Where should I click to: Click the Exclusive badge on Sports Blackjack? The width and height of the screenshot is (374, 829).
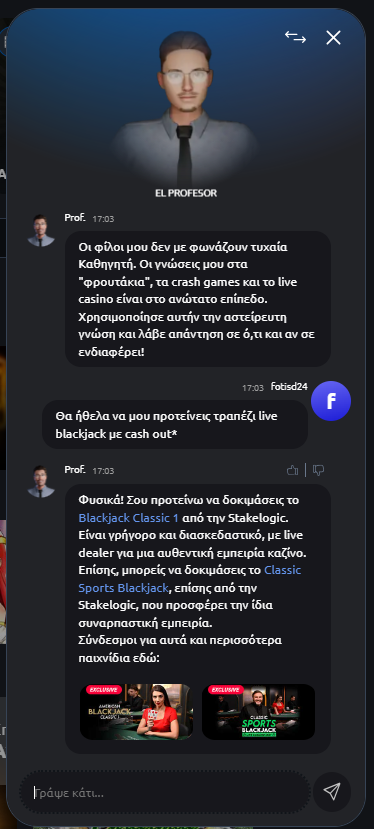226,690
